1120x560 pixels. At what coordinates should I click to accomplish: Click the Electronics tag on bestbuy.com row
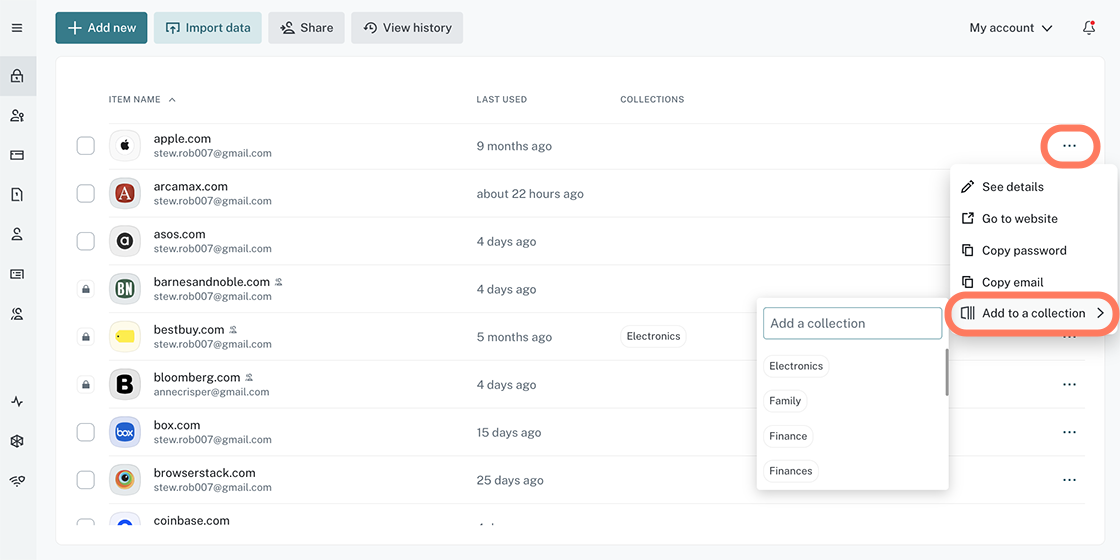tap(654, 336)
